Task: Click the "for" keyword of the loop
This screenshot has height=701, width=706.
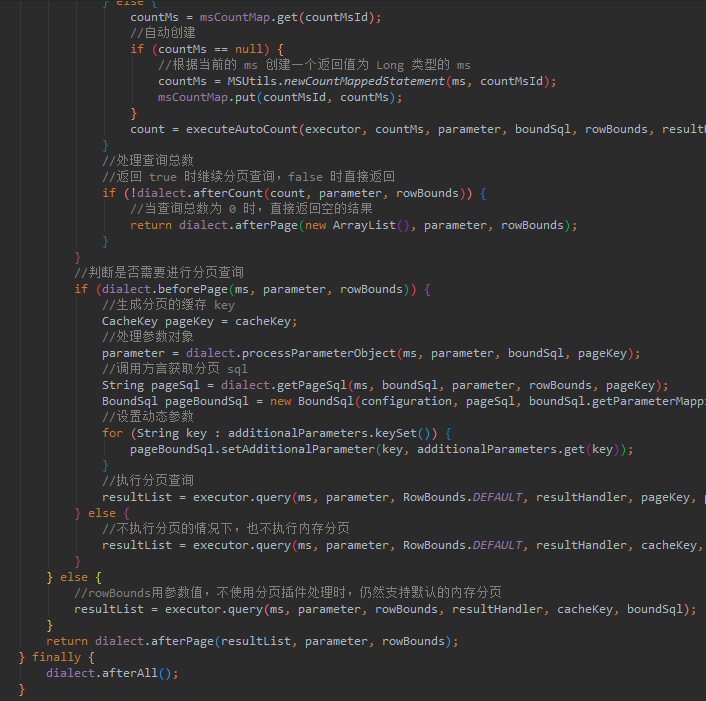Action: coord(113,433)
